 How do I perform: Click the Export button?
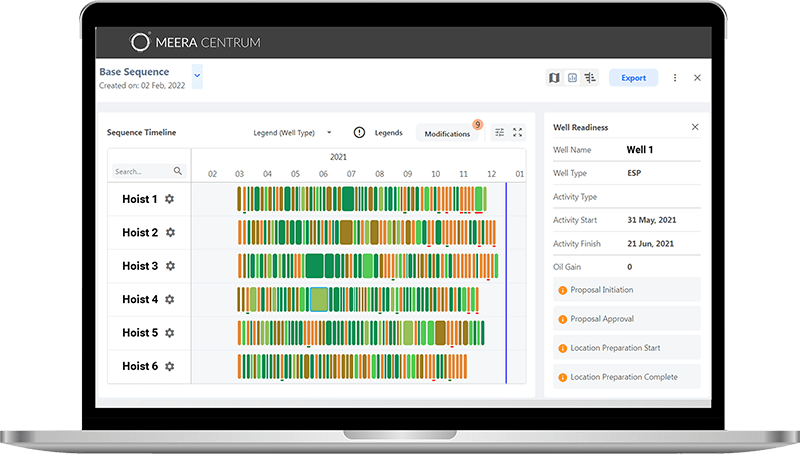point(633,78)
